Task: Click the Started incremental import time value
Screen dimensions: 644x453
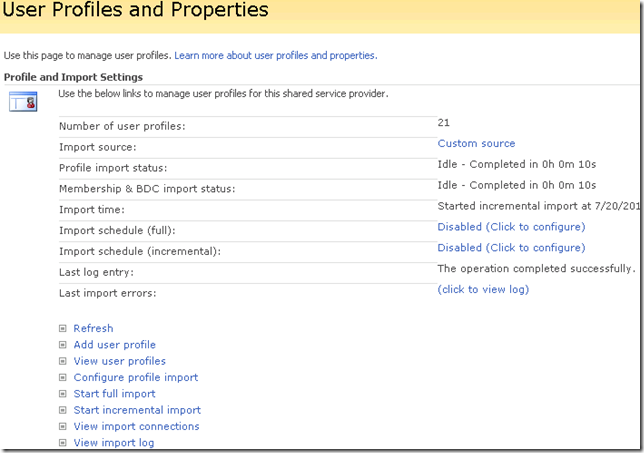Action: [539, 206]
